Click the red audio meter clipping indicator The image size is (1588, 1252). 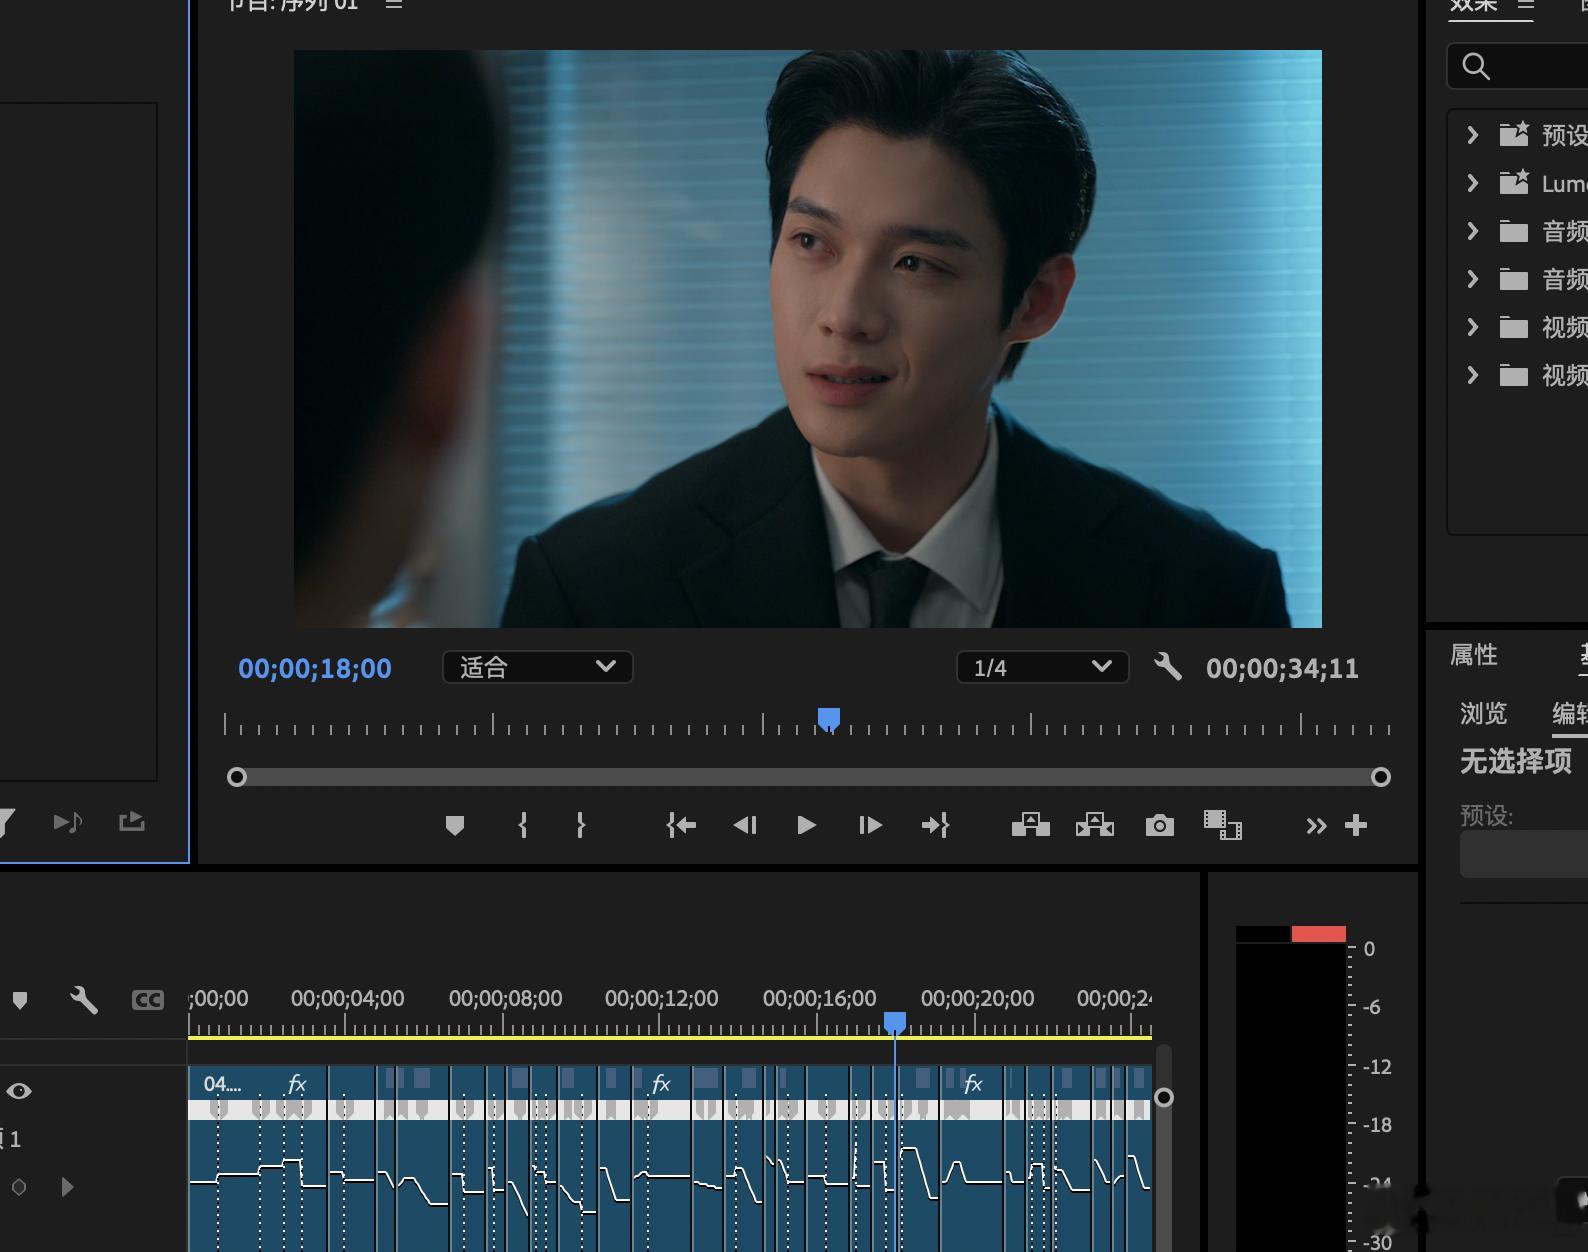click(x=1318, y=934)
